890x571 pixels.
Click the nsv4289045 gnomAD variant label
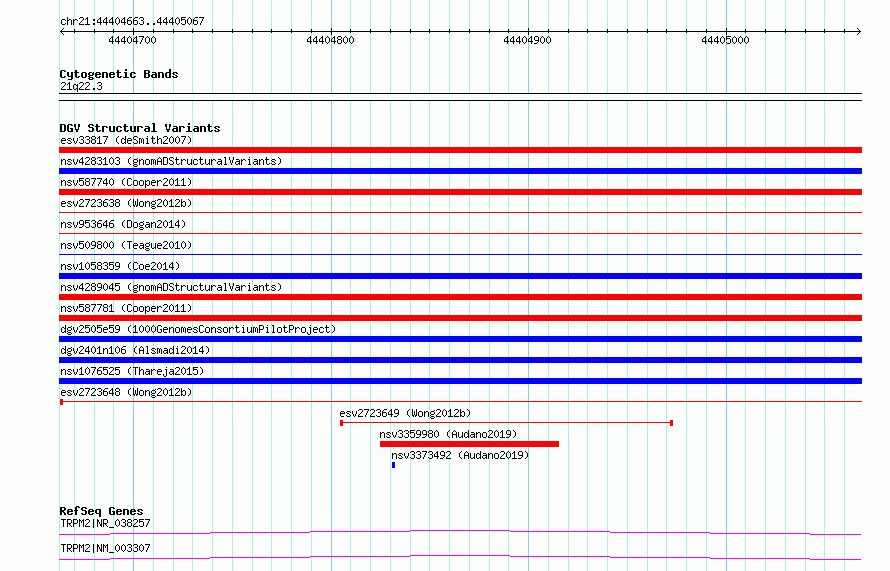171,287
